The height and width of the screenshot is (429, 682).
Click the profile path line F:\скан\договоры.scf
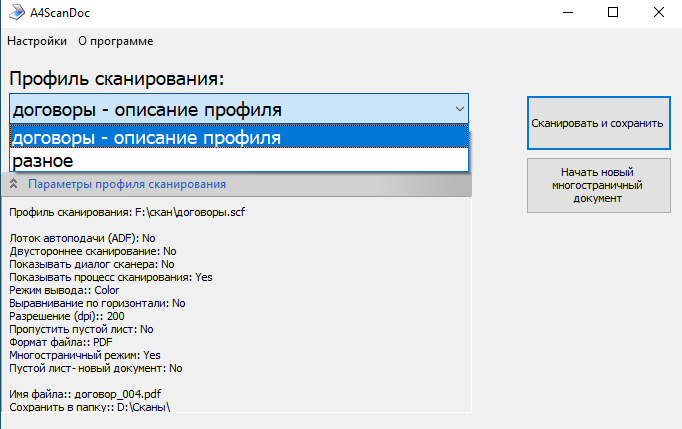tap(110, 212)
